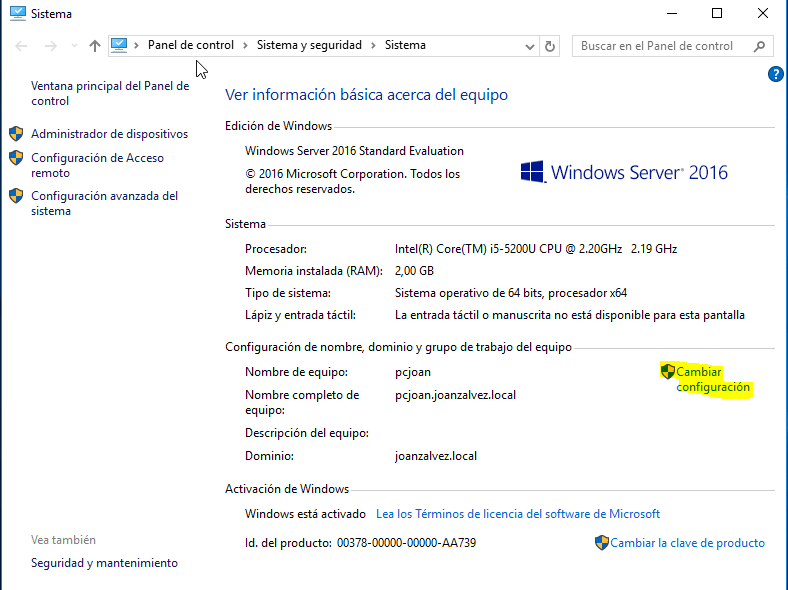
Task: Open Administrador de dispositivos
Action: tap(109, 133)
